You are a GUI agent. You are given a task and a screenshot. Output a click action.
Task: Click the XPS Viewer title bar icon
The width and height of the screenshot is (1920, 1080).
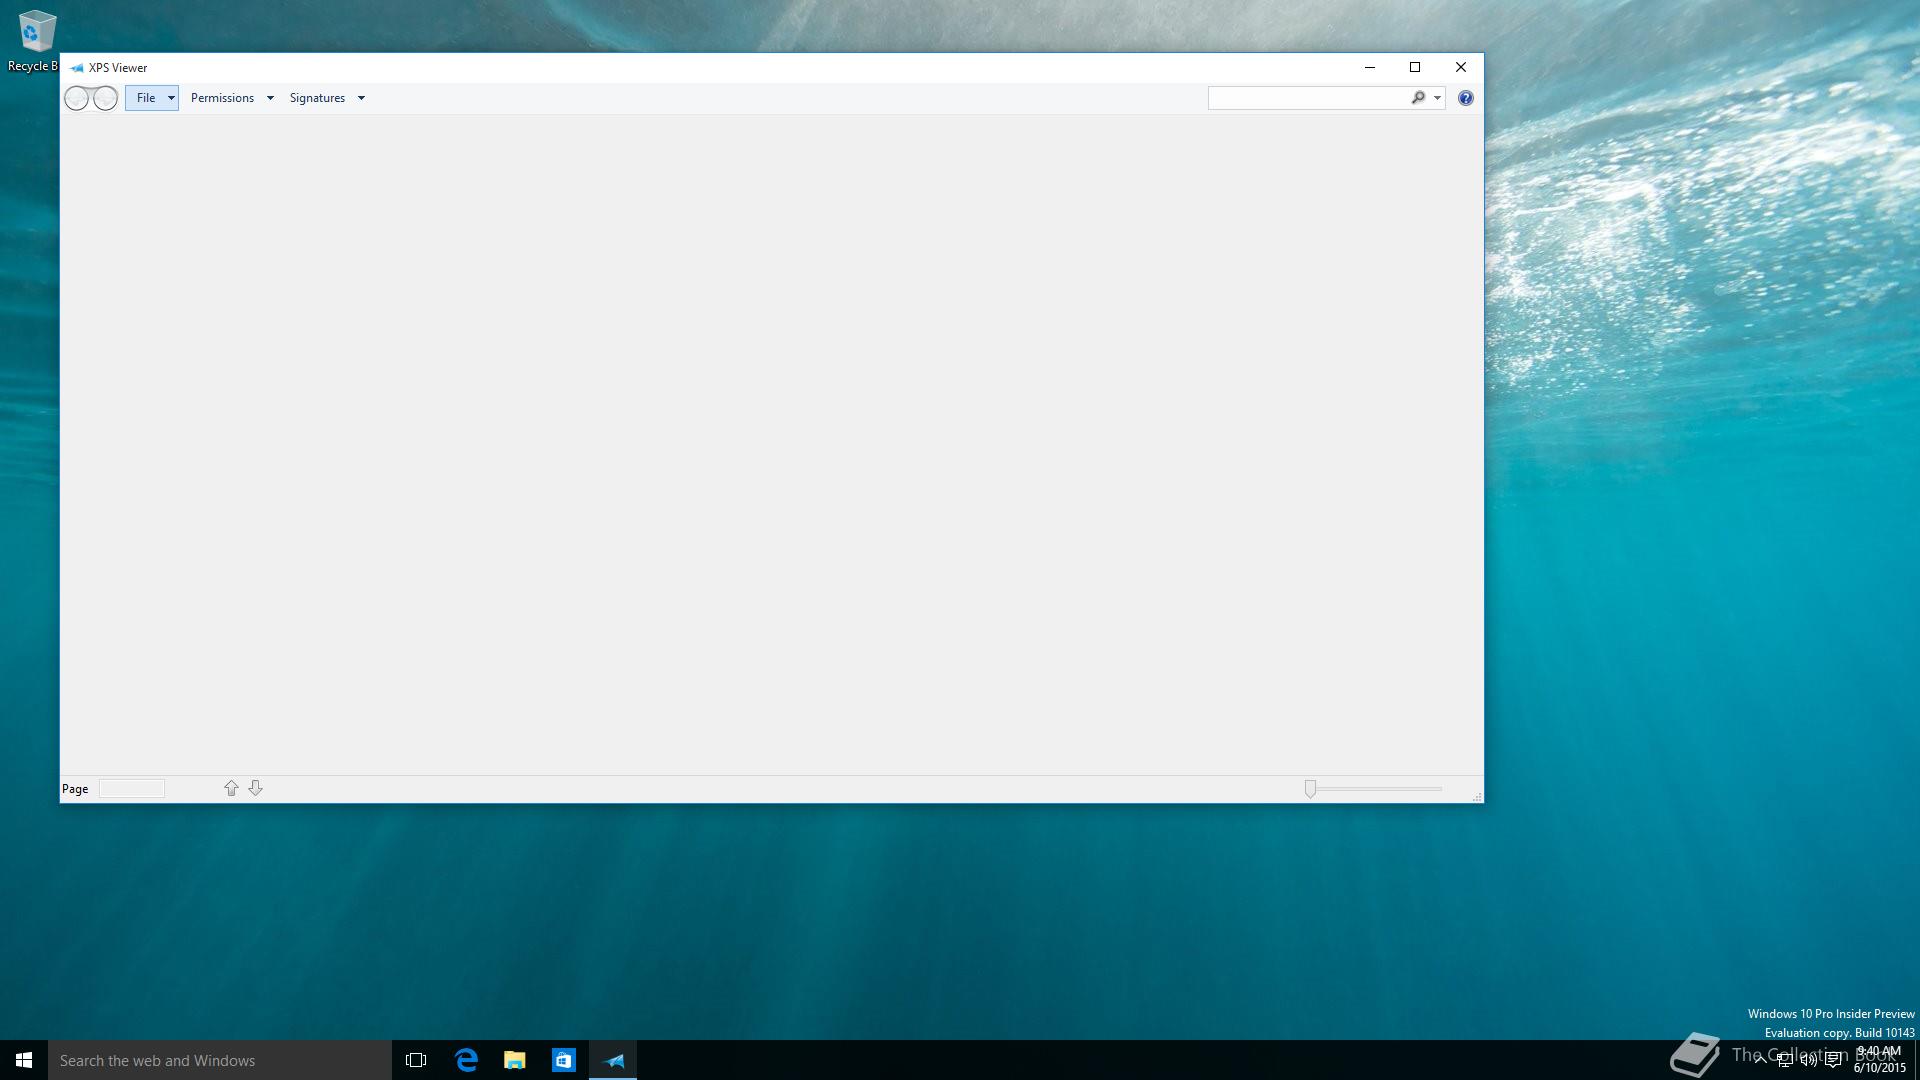click(x=76, y=68)
